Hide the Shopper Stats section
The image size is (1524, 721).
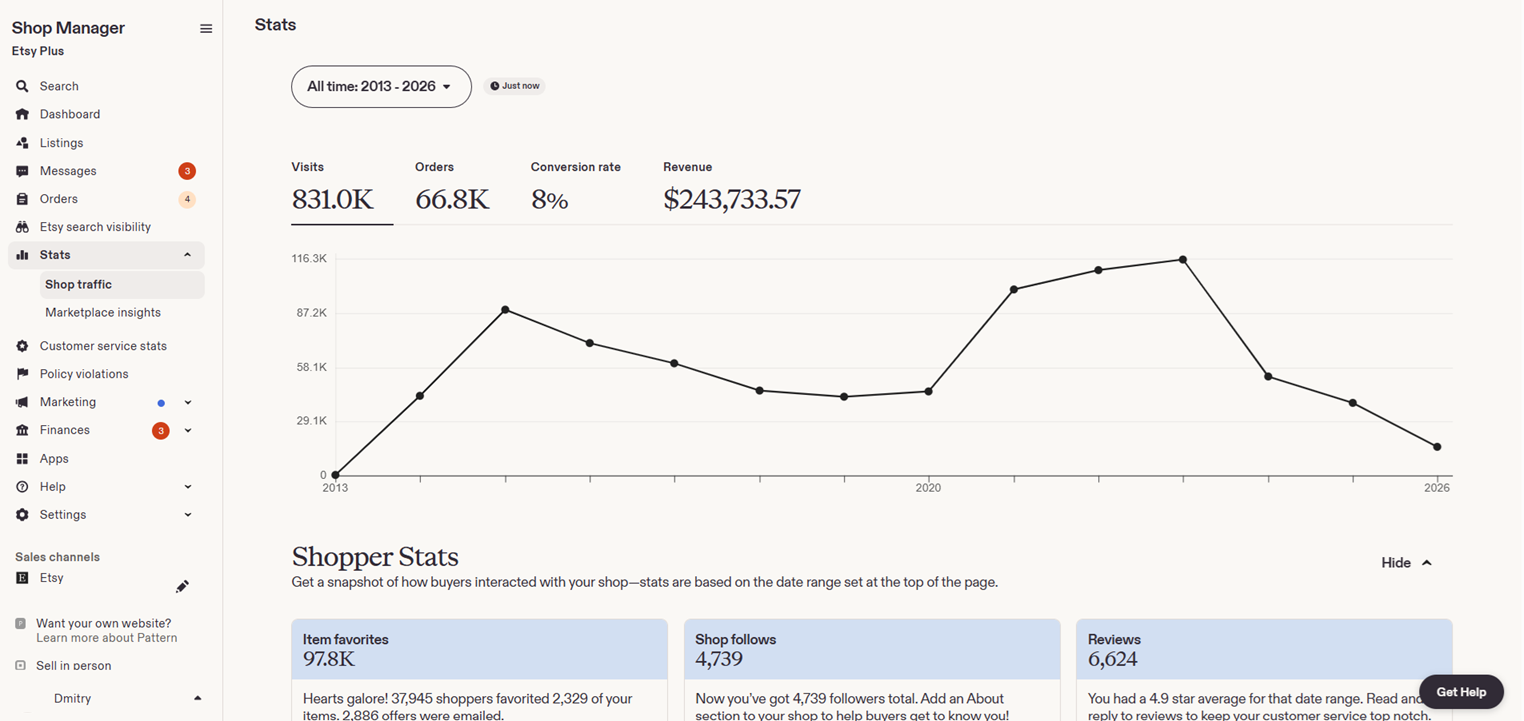(1406, 563)
